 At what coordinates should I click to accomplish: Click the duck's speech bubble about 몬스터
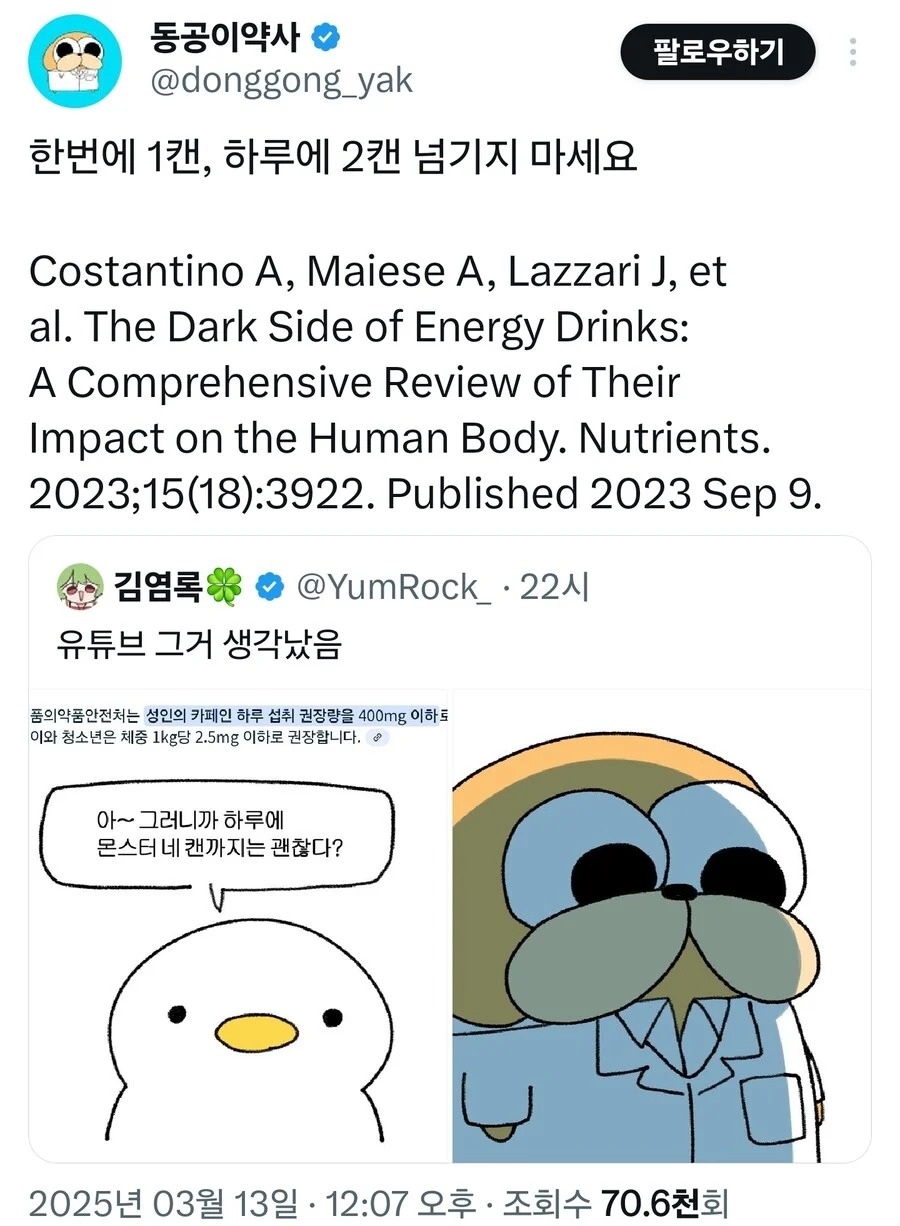(212, 835)
